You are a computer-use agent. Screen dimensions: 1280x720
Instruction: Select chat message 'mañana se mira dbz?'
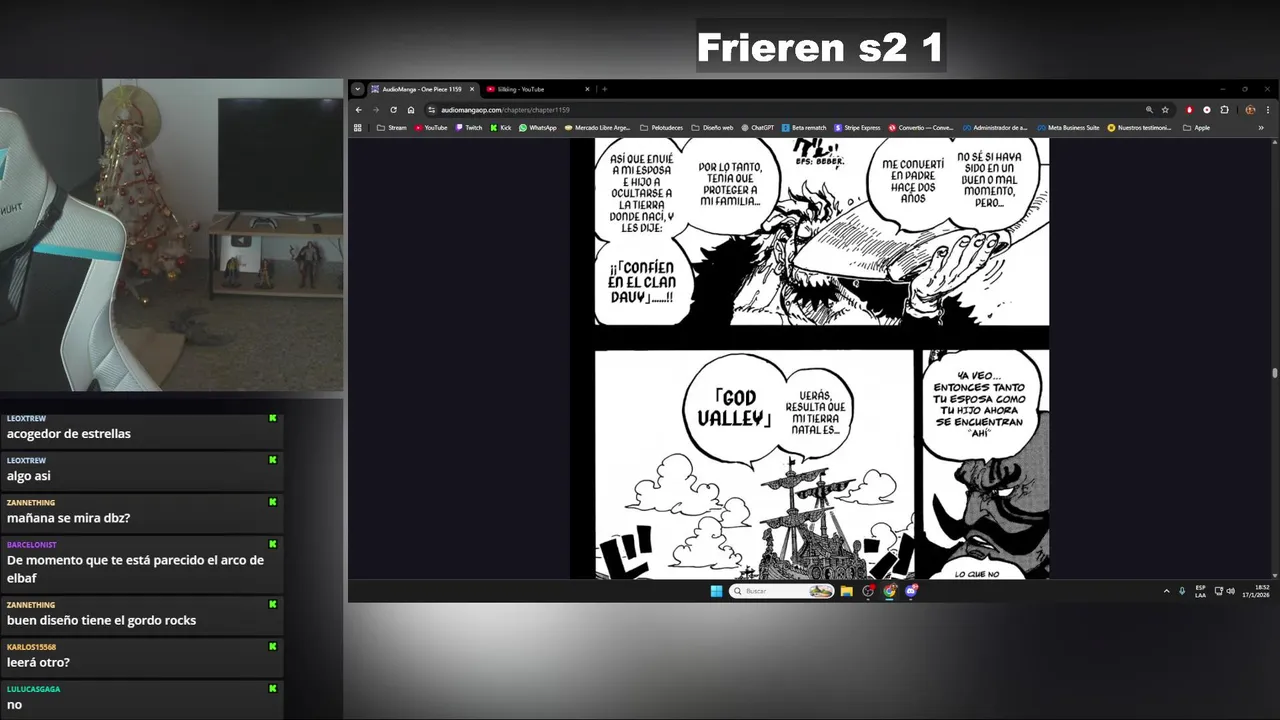(x=68, y=518)
